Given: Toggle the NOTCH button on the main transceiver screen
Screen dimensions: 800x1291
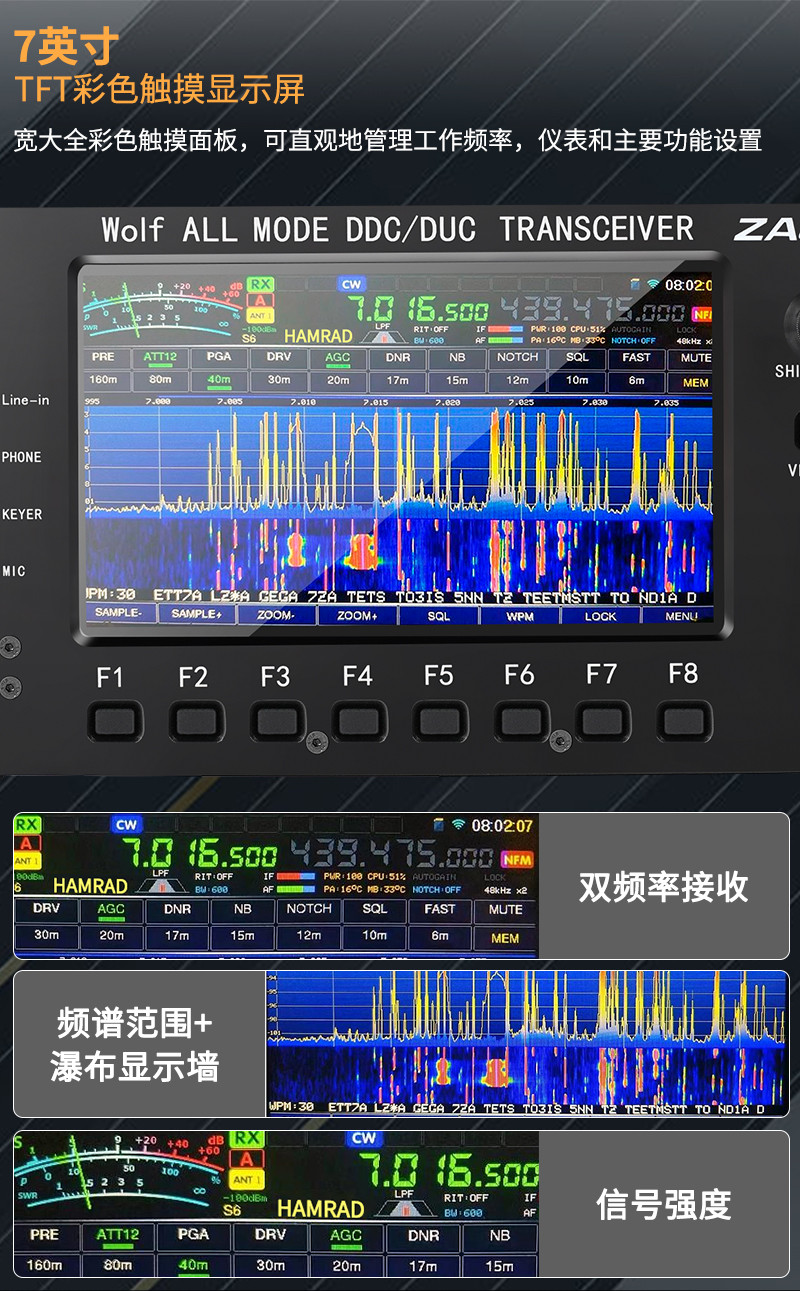Looking at the screenshot, I should coord(517,358).
